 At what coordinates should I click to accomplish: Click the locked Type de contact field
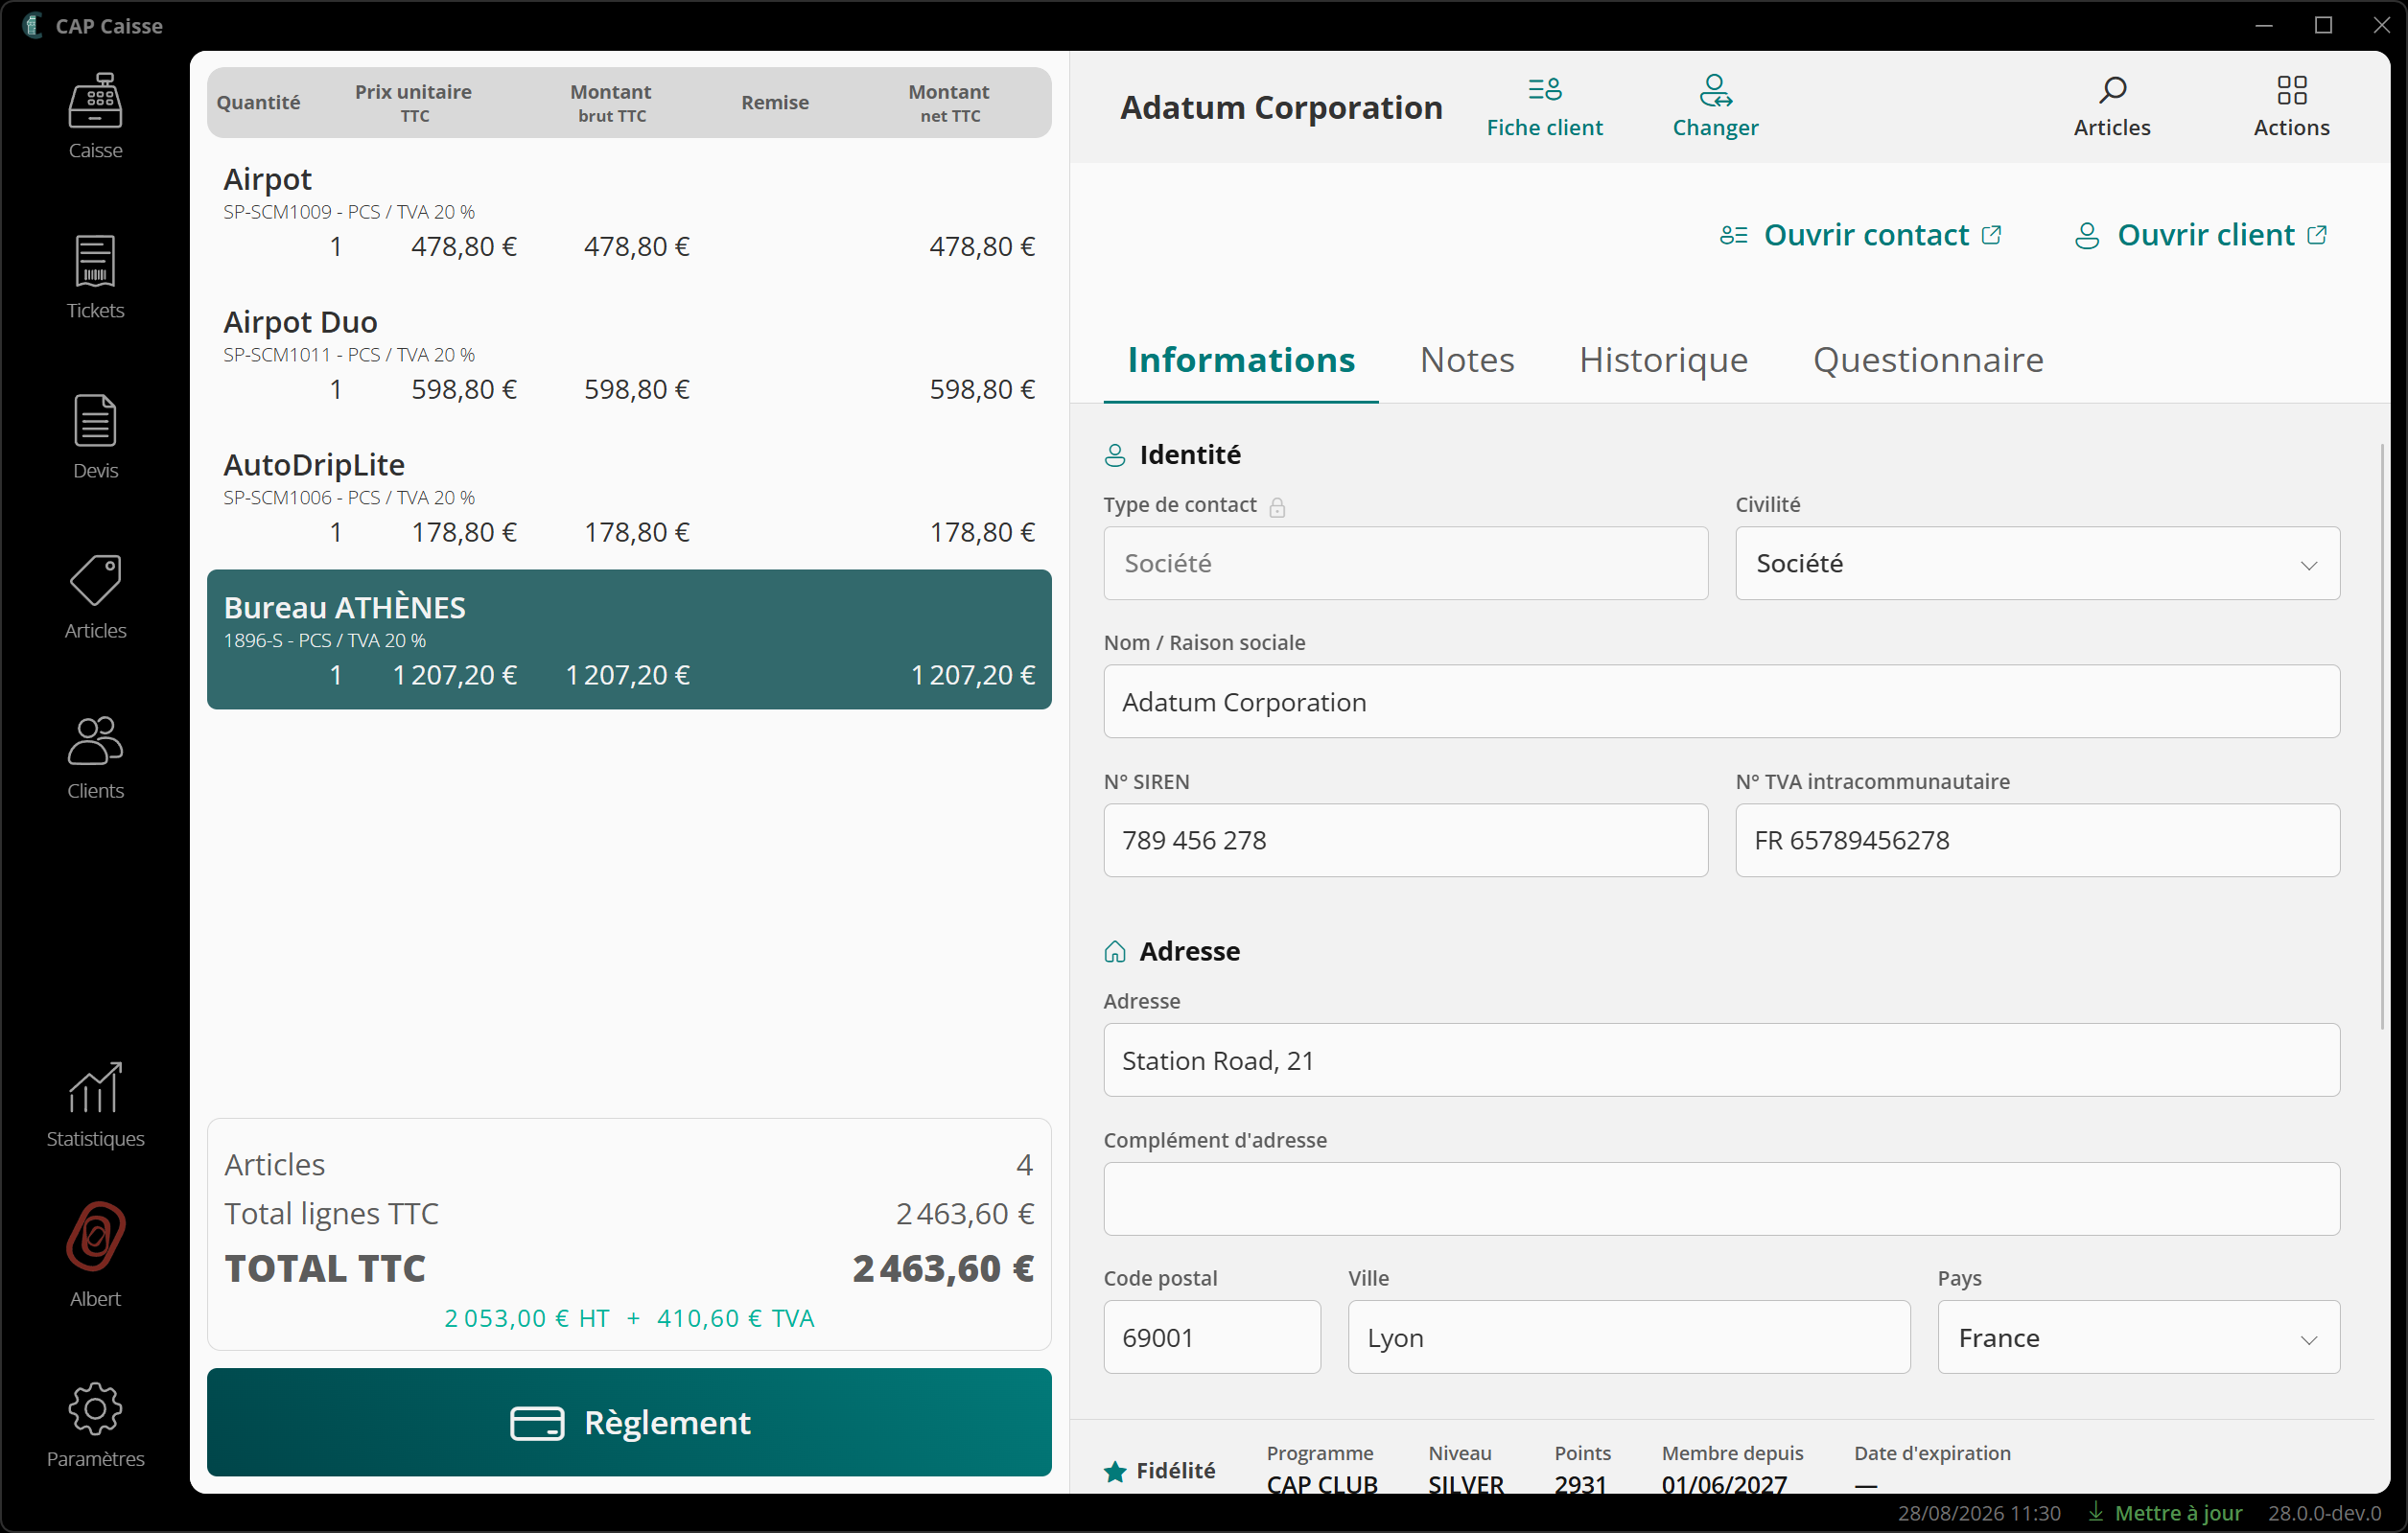(1405, 563)
